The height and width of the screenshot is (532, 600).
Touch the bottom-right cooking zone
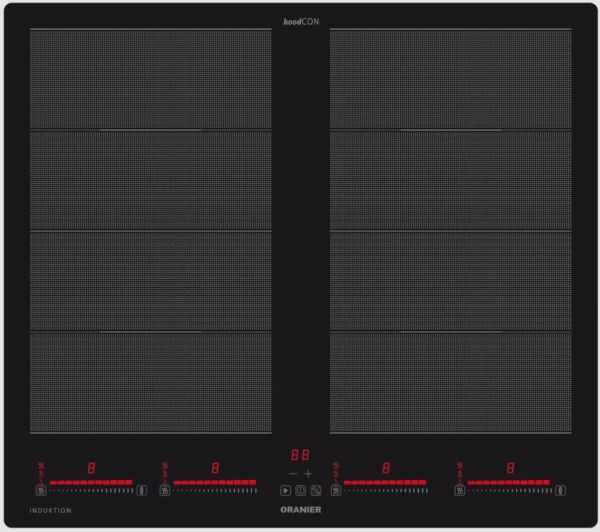[x=450, y=382]
